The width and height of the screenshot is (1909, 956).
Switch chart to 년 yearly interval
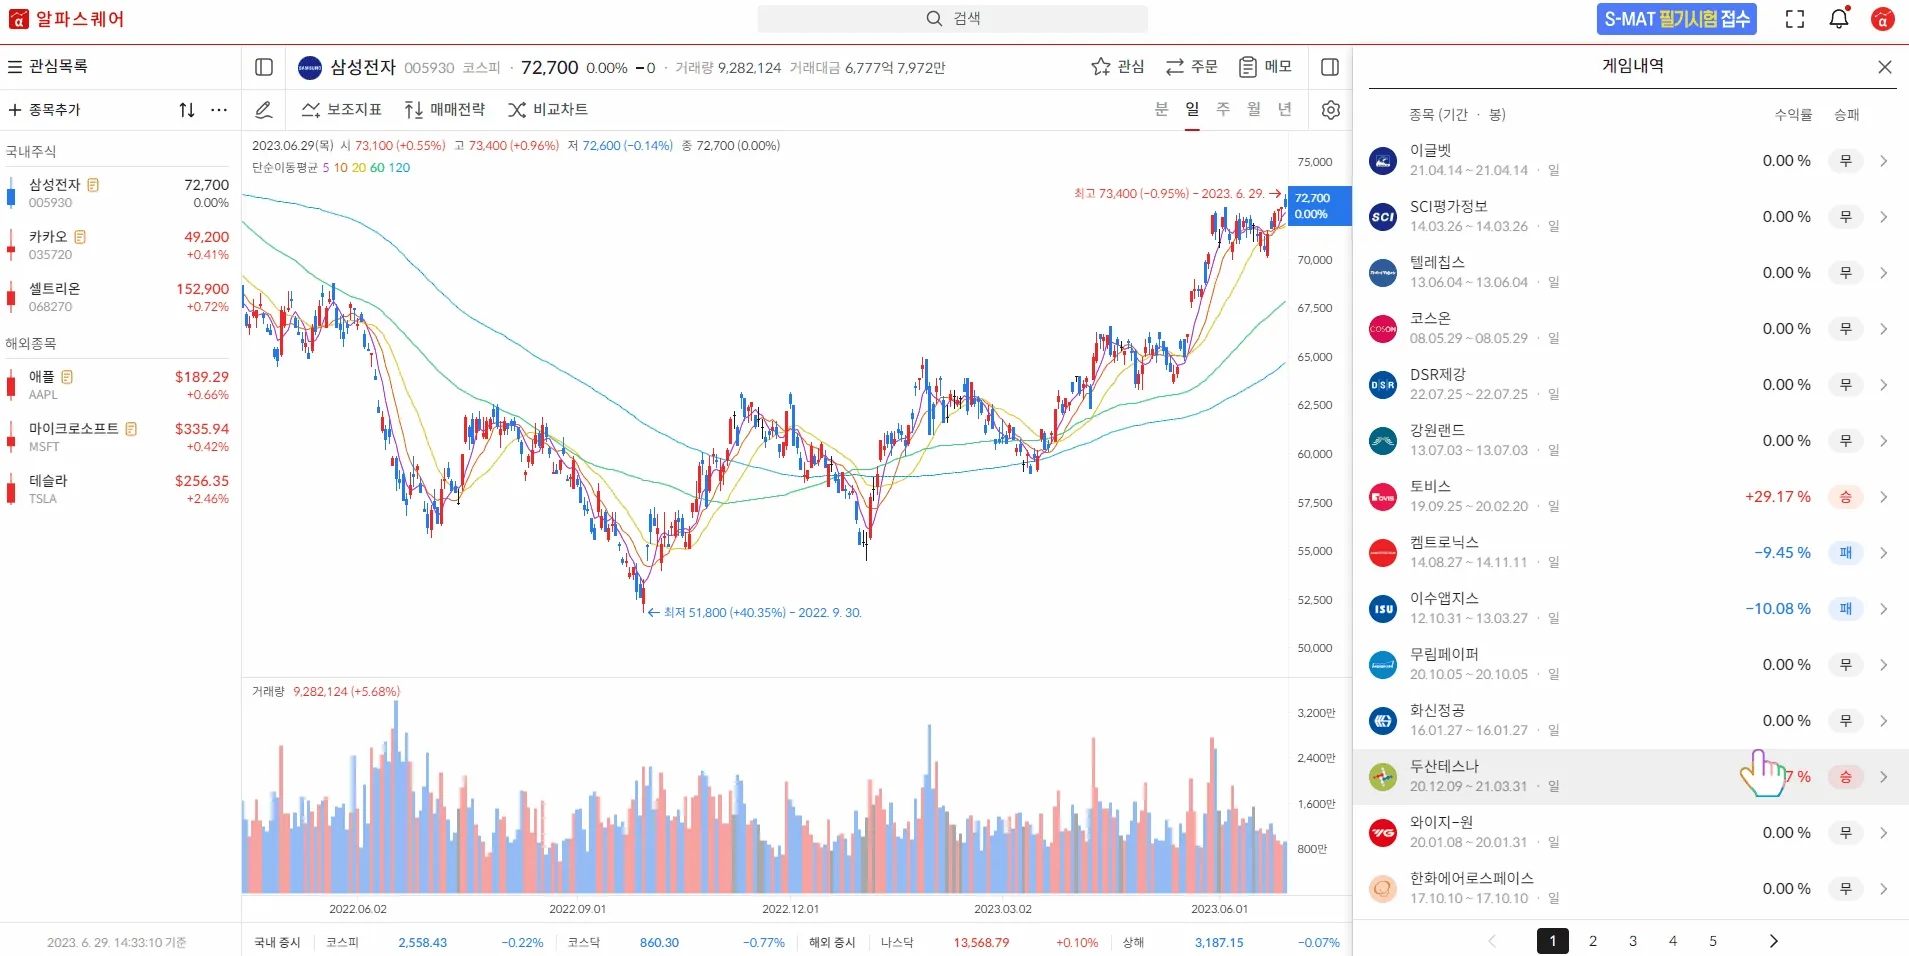pos(1285,109)
